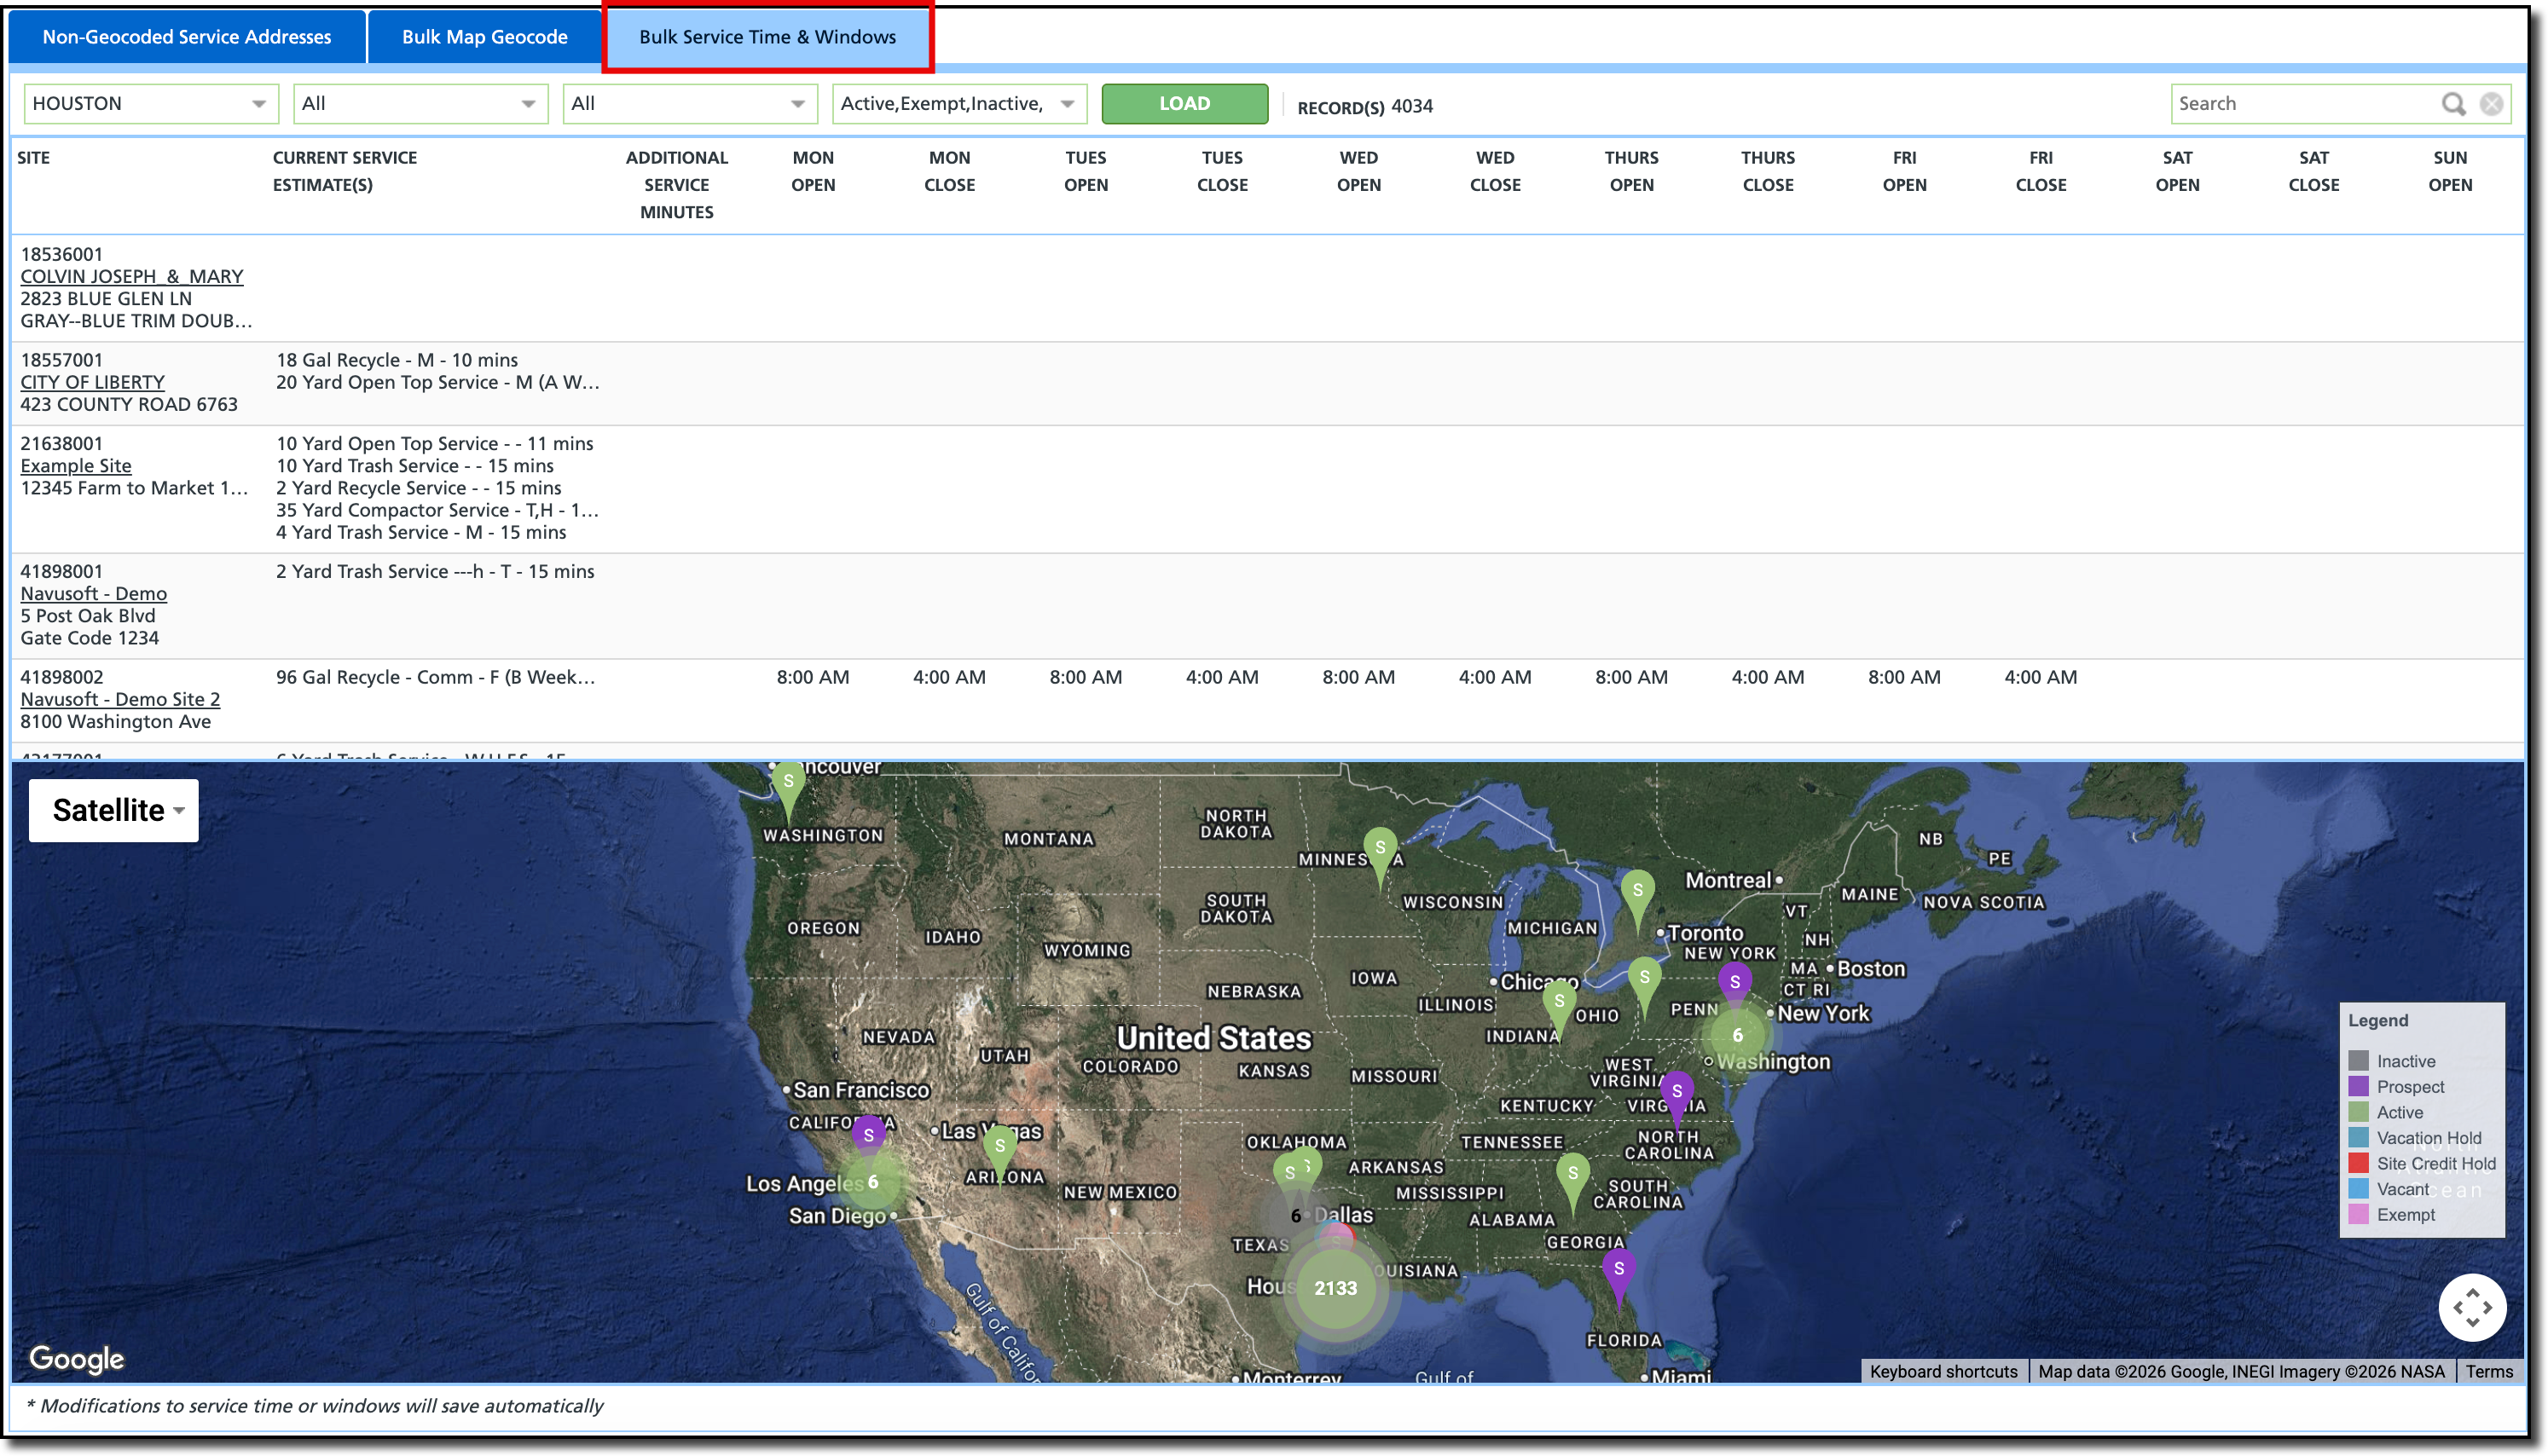Click the Exempt pink legend swatch
2548x1456 pixels.
click(2358, 1214)
